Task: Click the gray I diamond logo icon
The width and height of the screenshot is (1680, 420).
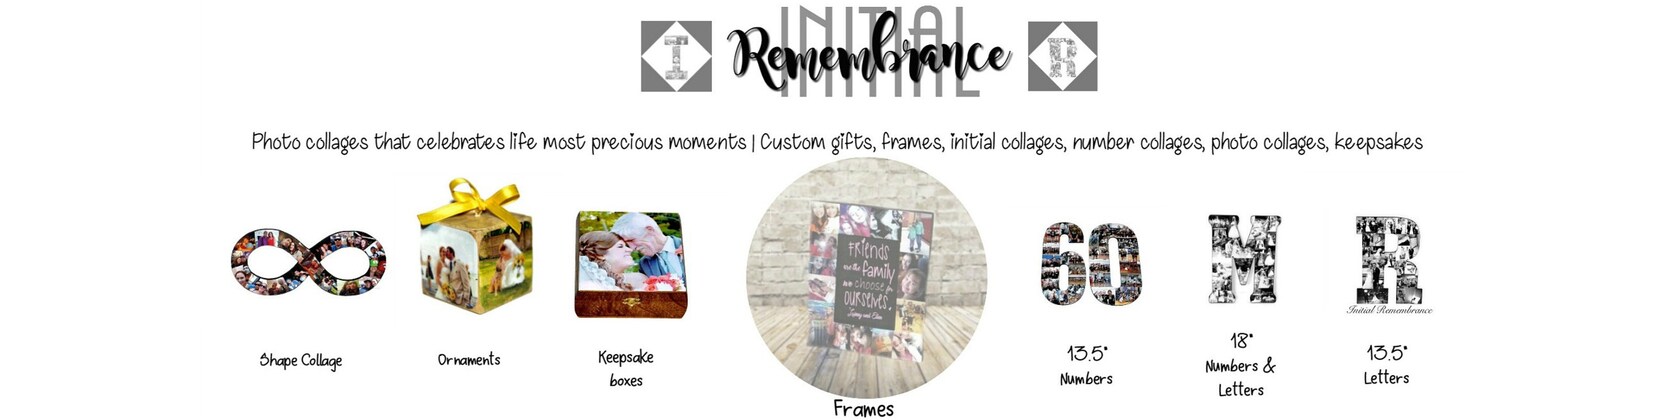Action: (676, 56)
